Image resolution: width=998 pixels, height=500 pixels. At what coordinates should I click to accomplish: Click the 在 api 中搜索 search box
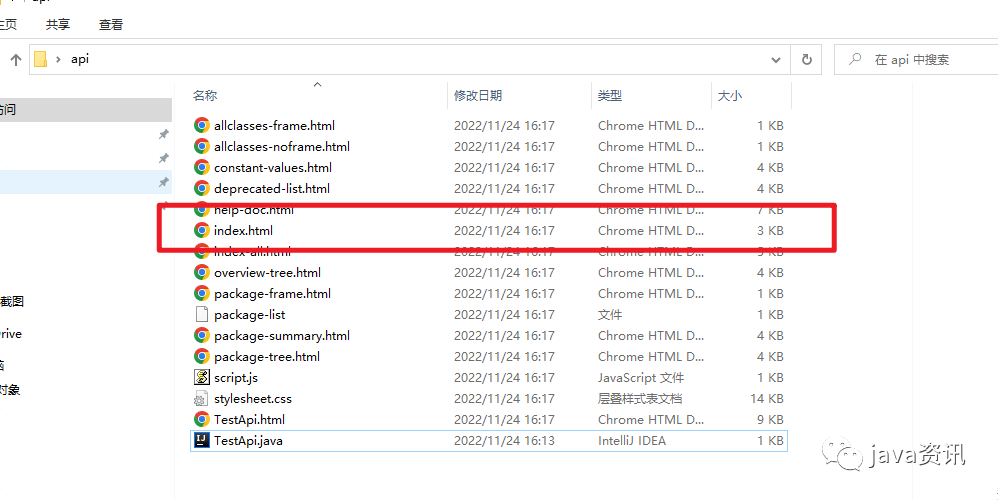pos(916,60)
